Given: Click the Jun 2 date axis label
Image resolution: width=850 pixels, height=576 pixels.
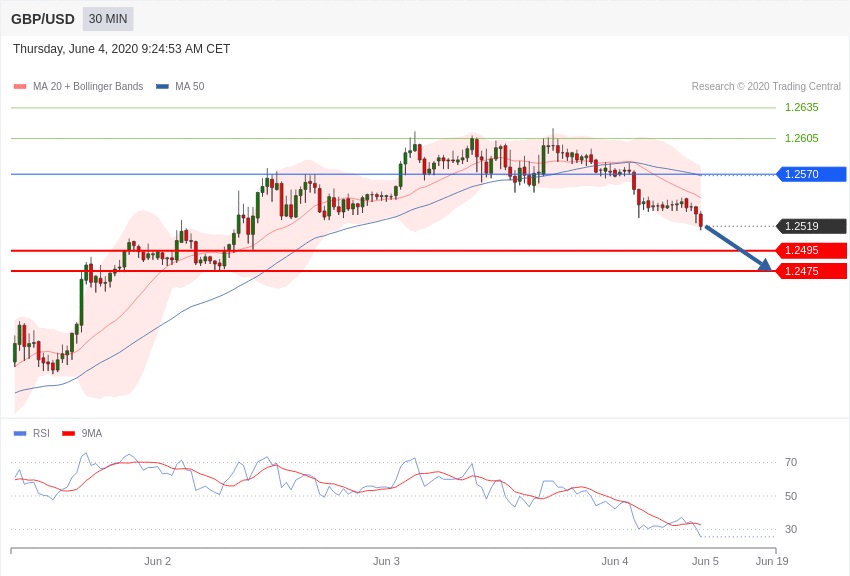Looking at the screenshot, I should pyautogui.click(x=158, y=561).
